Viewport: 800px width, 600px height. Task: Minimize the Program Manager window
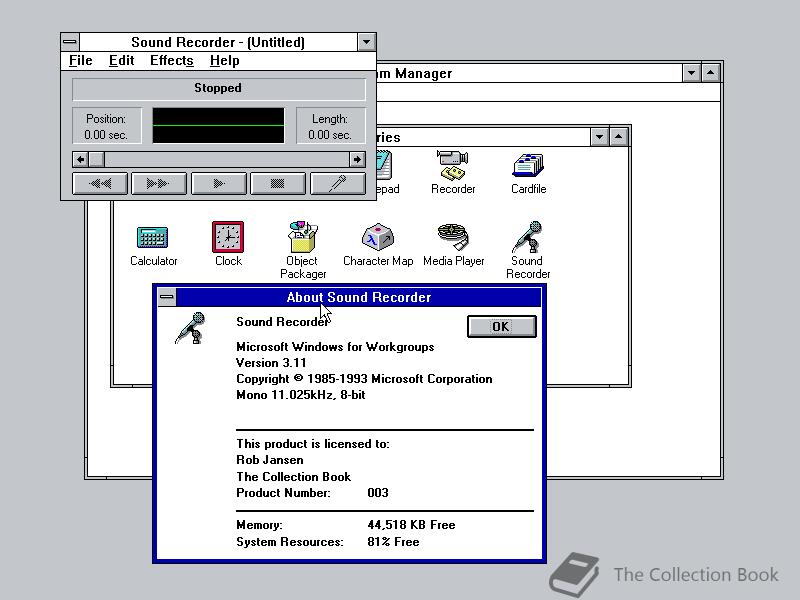click(x=691, y=73)
